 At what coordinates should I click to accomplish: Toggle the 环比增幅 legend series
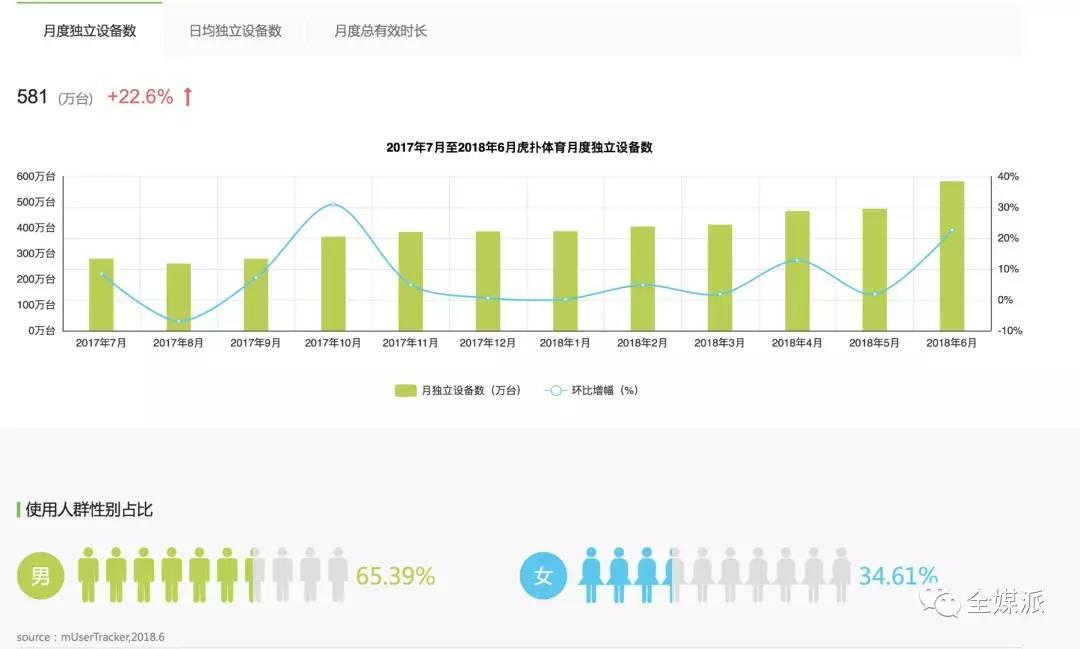(x=592, y=391)
